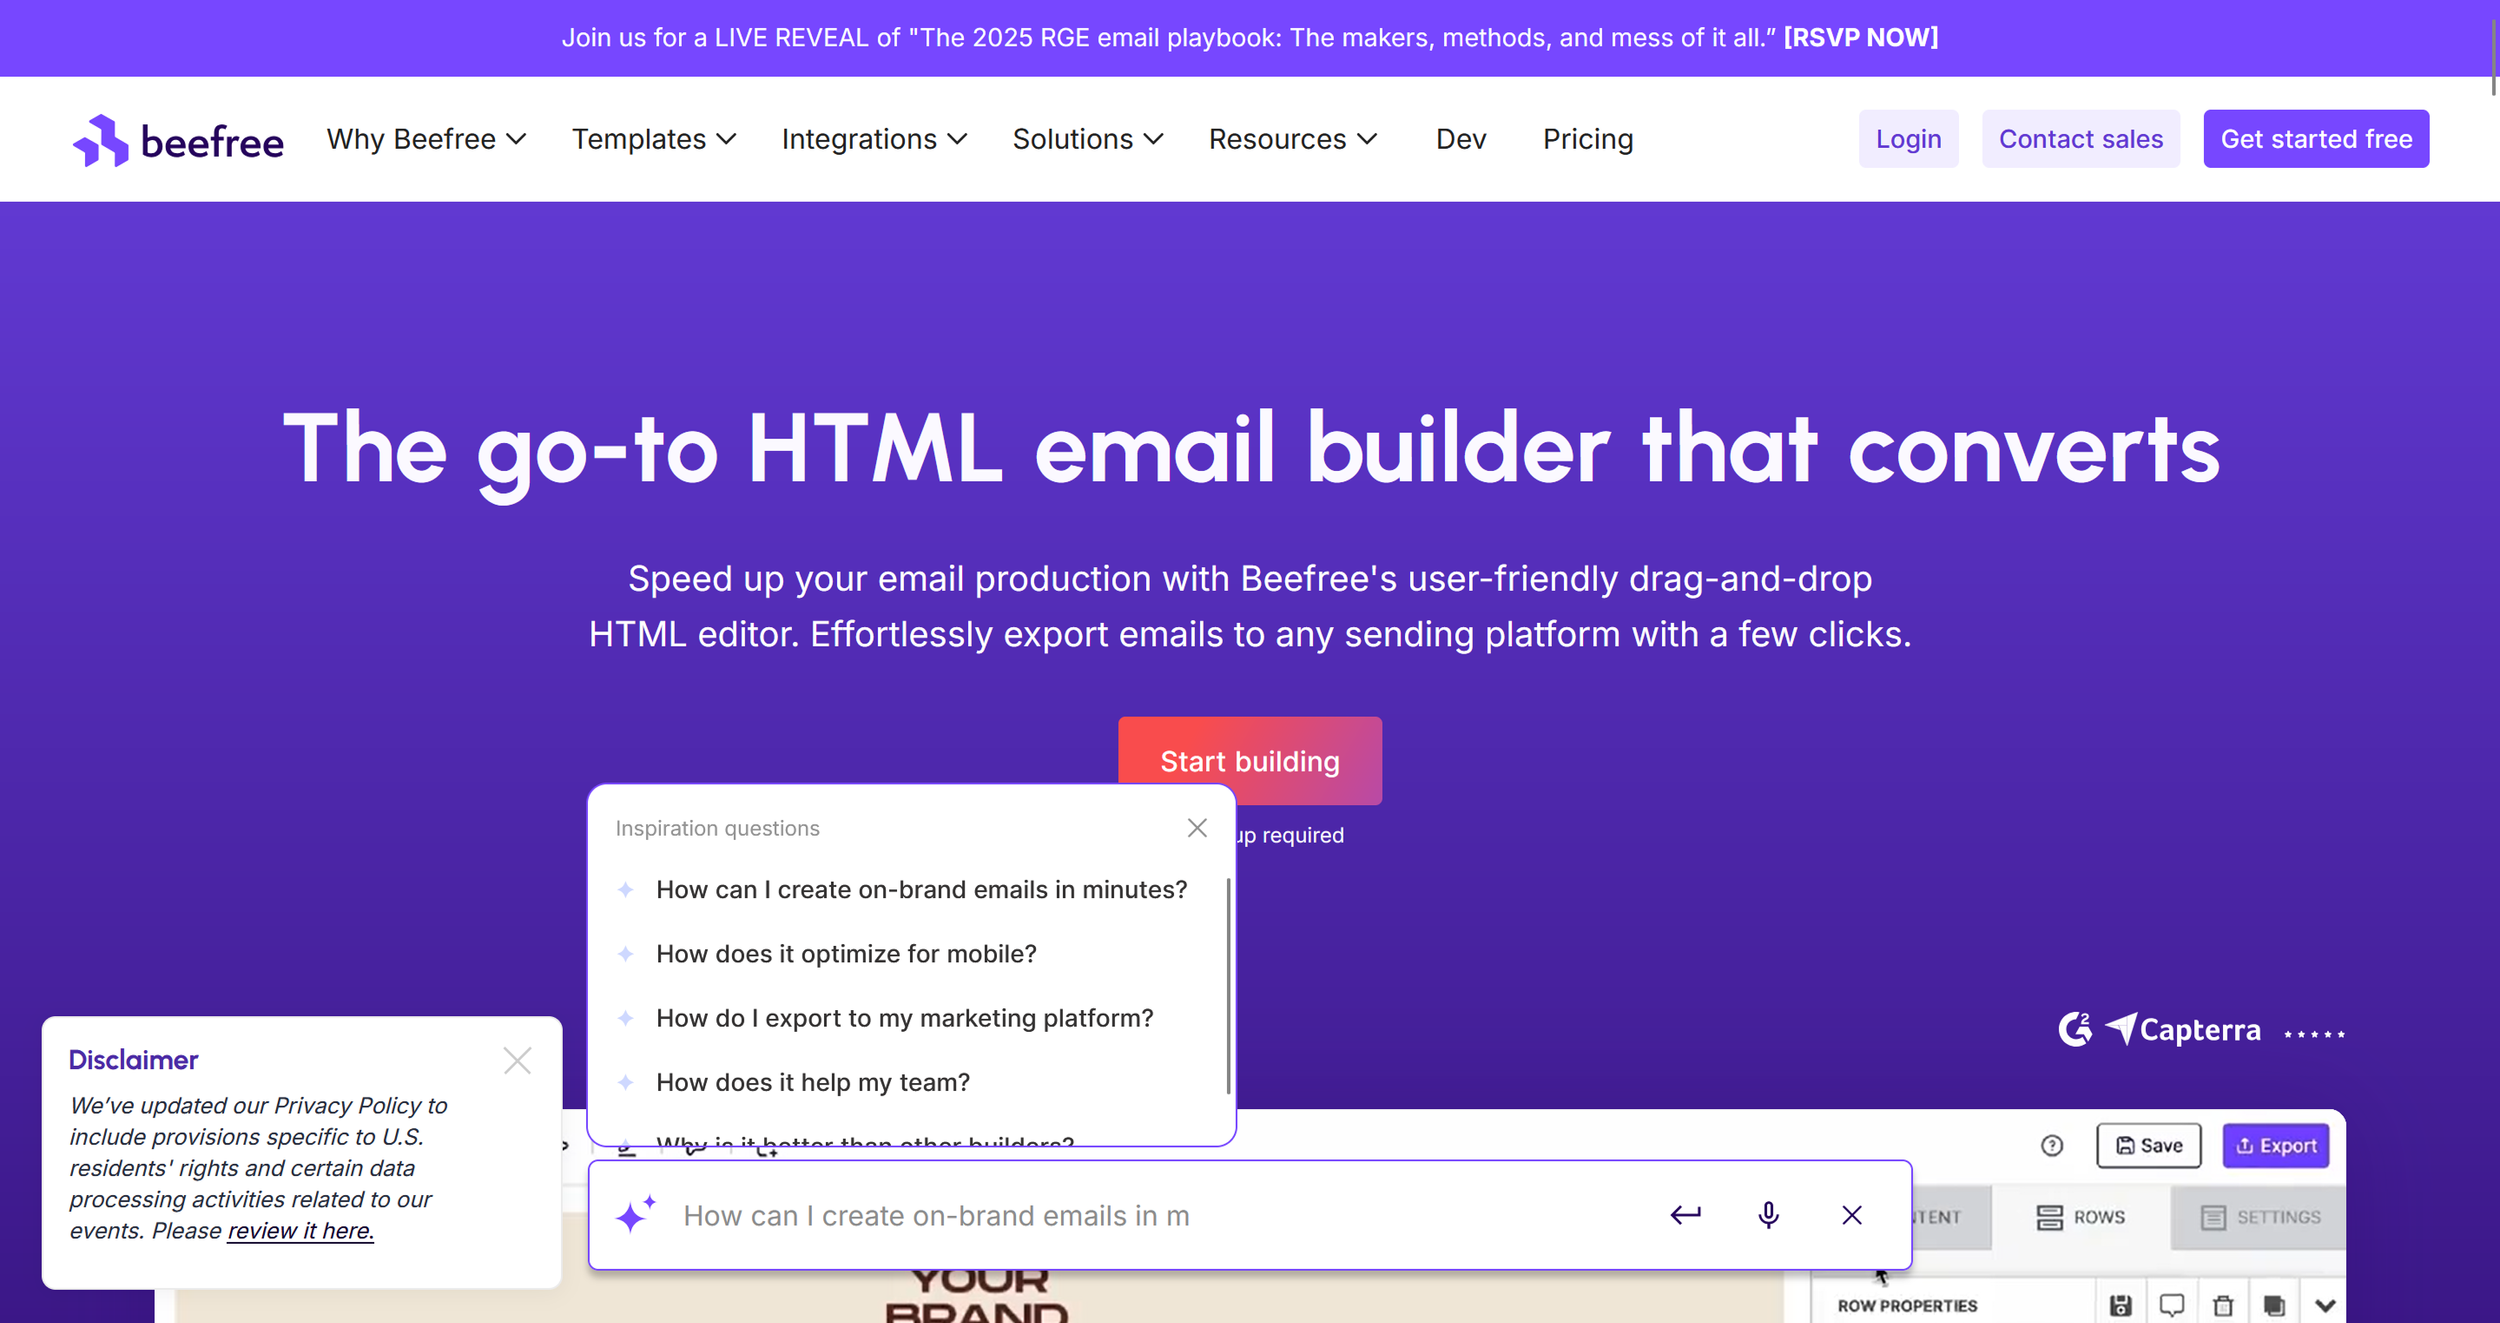Open the Templates dropdown
This screenshot has height=1323, width=2500.
(654, 139)
